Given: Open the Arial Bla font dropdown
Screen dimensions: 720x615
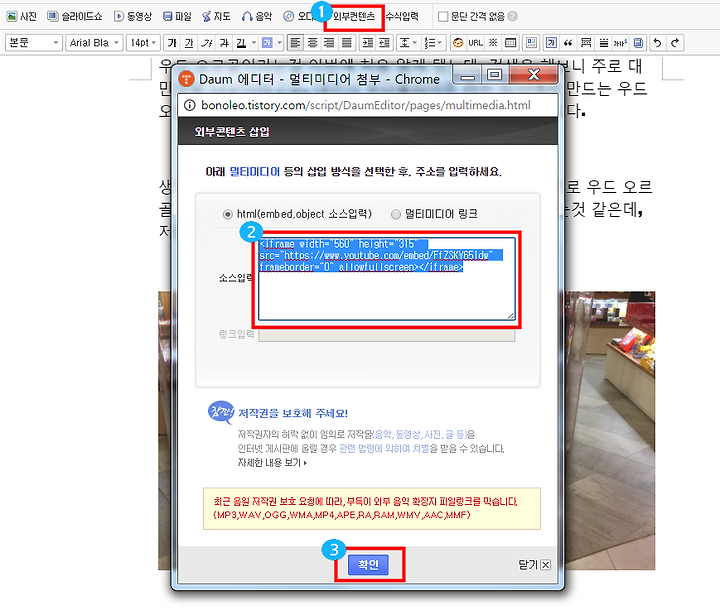Looking at the screenshot, I should (x=94, y=43).
